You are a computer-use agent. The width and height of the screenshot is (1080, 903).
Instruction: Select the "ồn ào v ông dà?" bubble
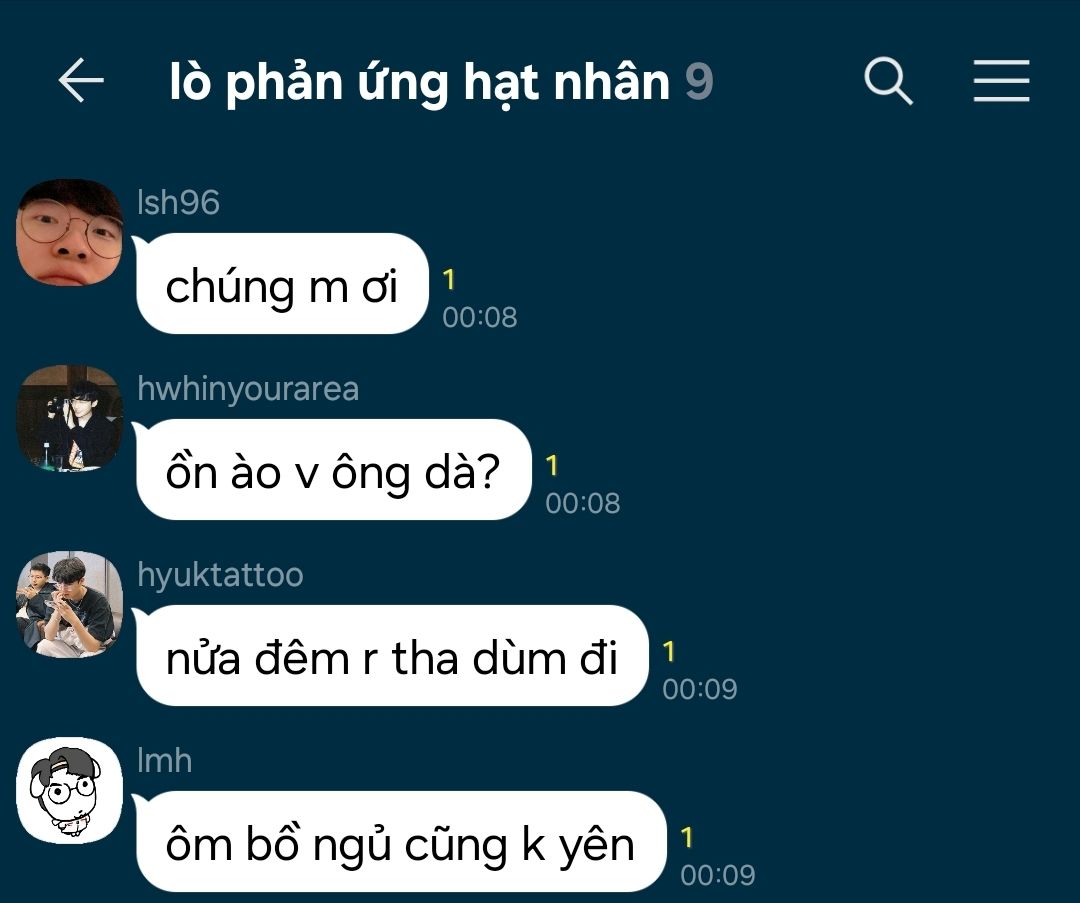pyautogui.click(x=334, y=470)
